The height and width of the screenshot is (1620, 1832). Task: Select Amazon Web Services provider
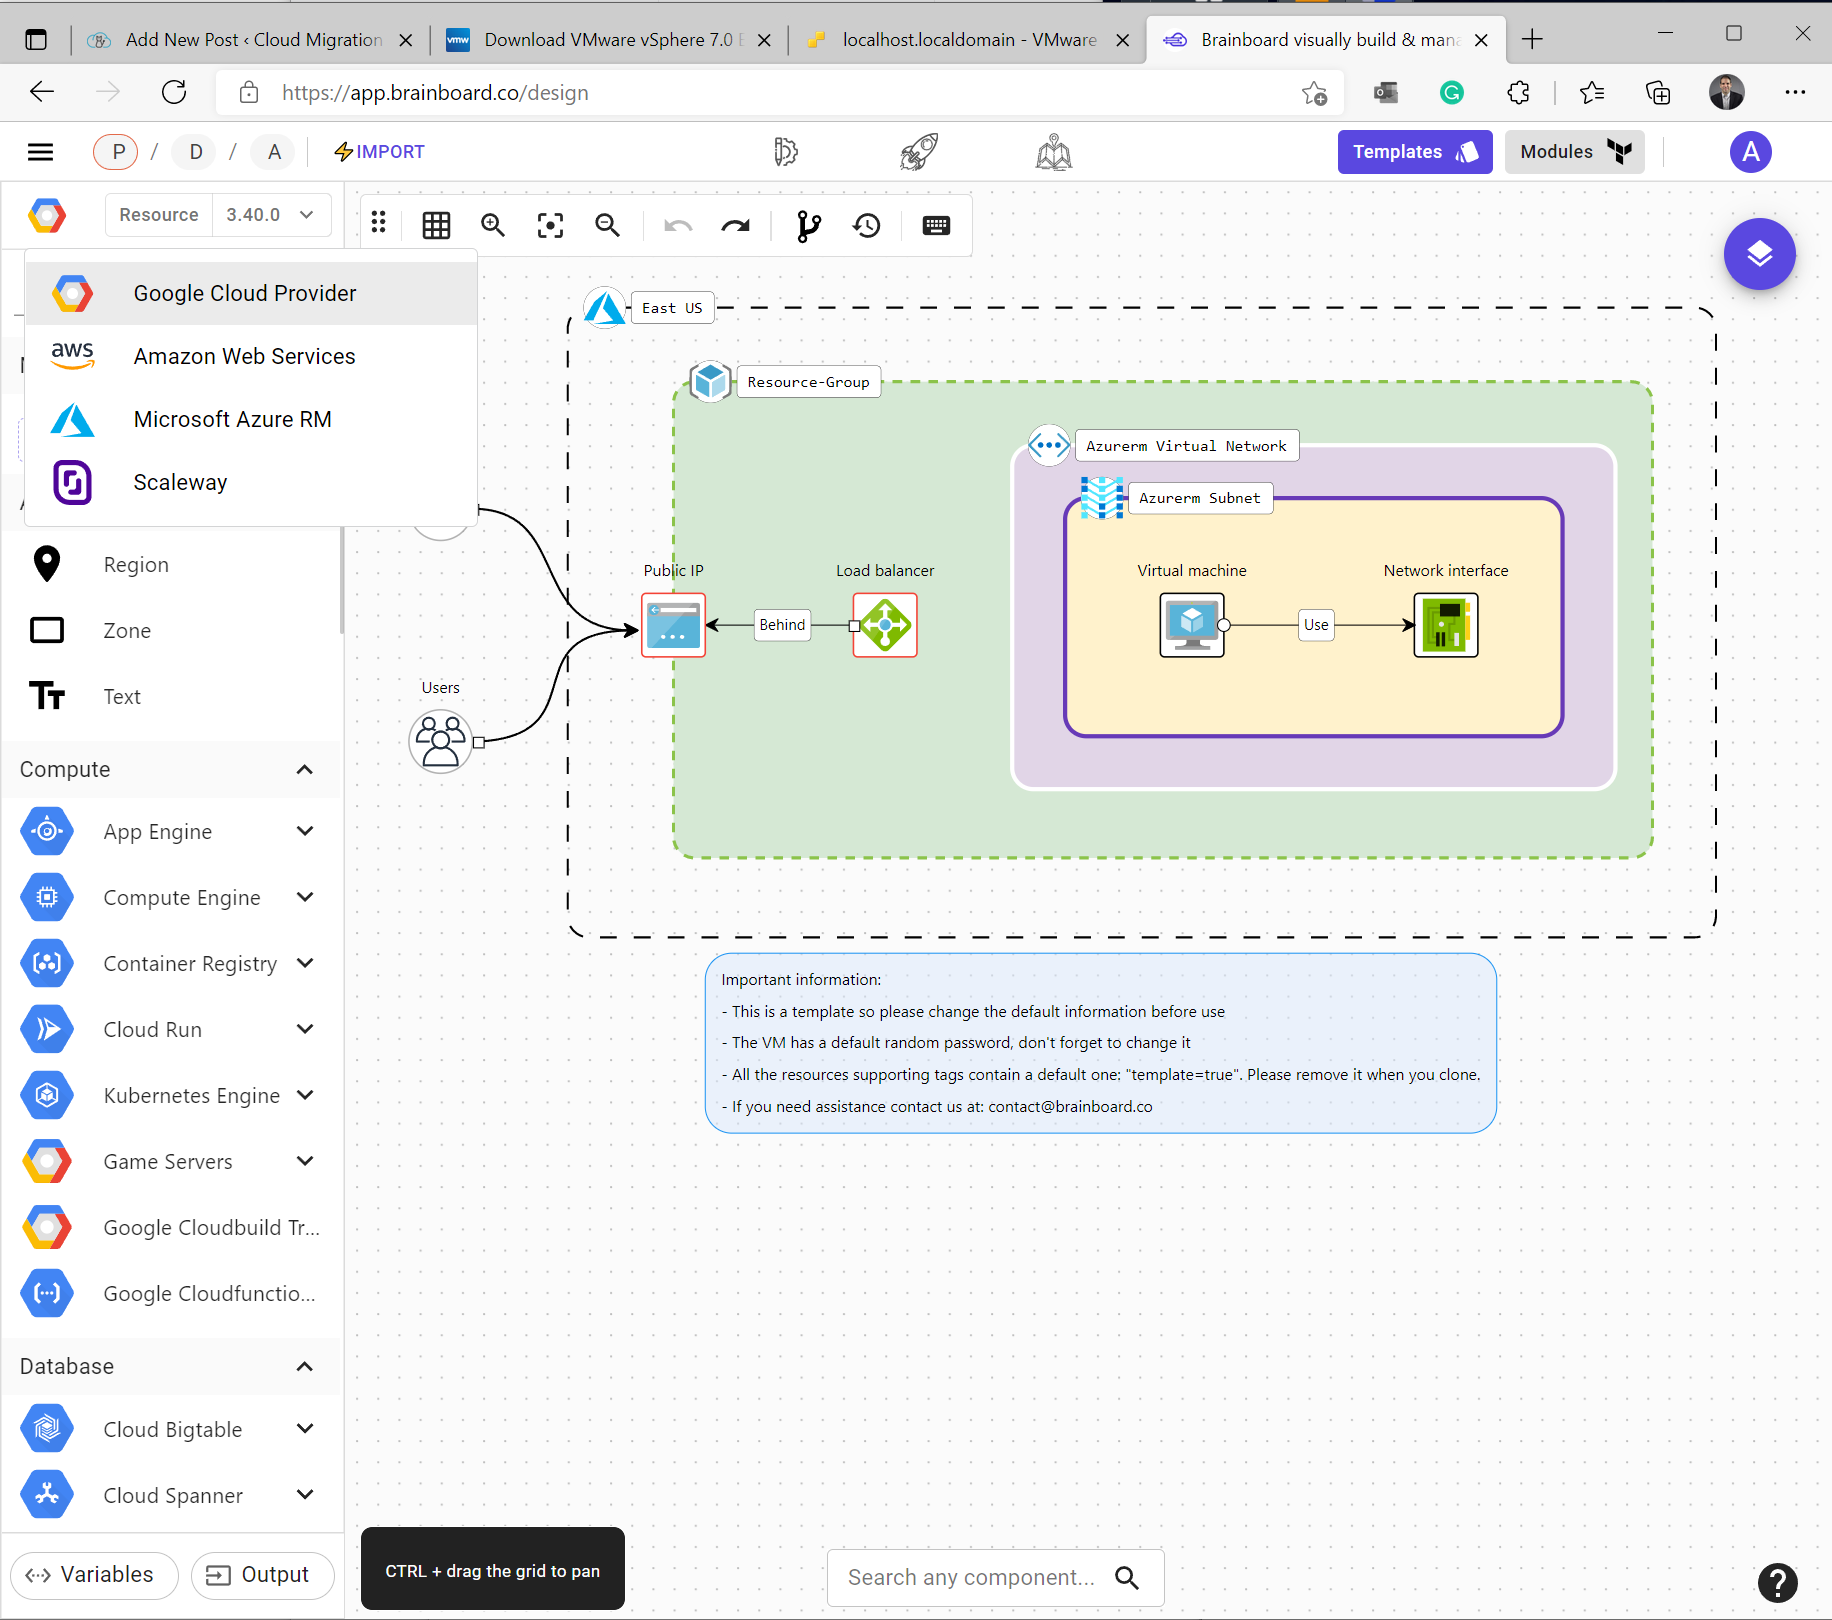[243, 356]
